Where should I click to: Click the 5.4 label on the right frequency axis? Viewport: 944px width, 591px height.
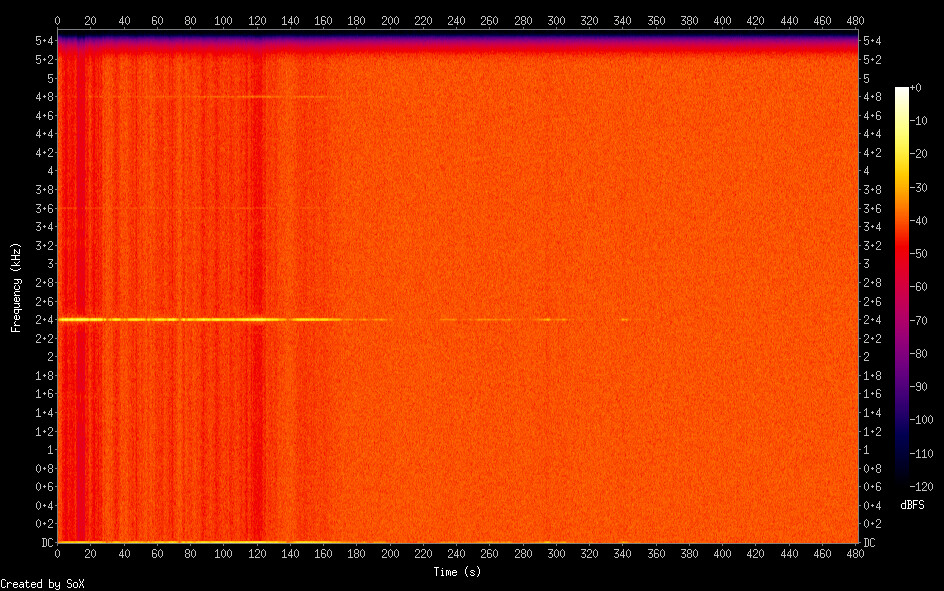click(871, 41)
